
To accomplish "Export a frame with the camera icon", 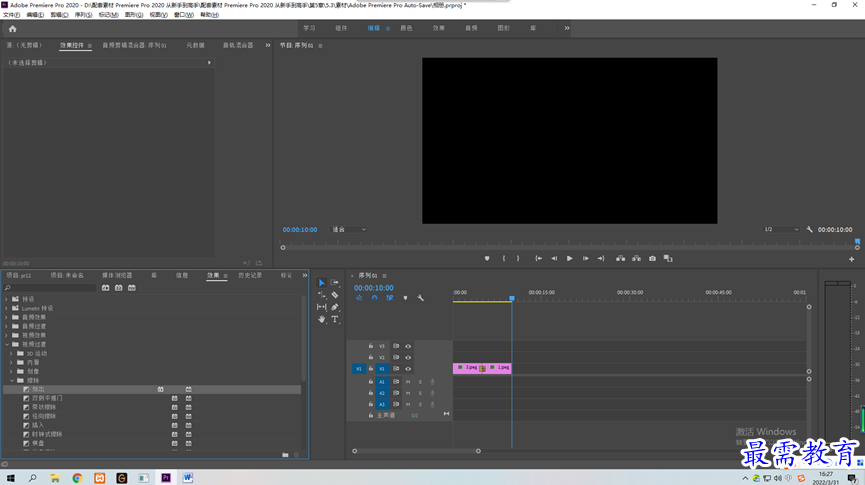I will (x=652, y=258).
